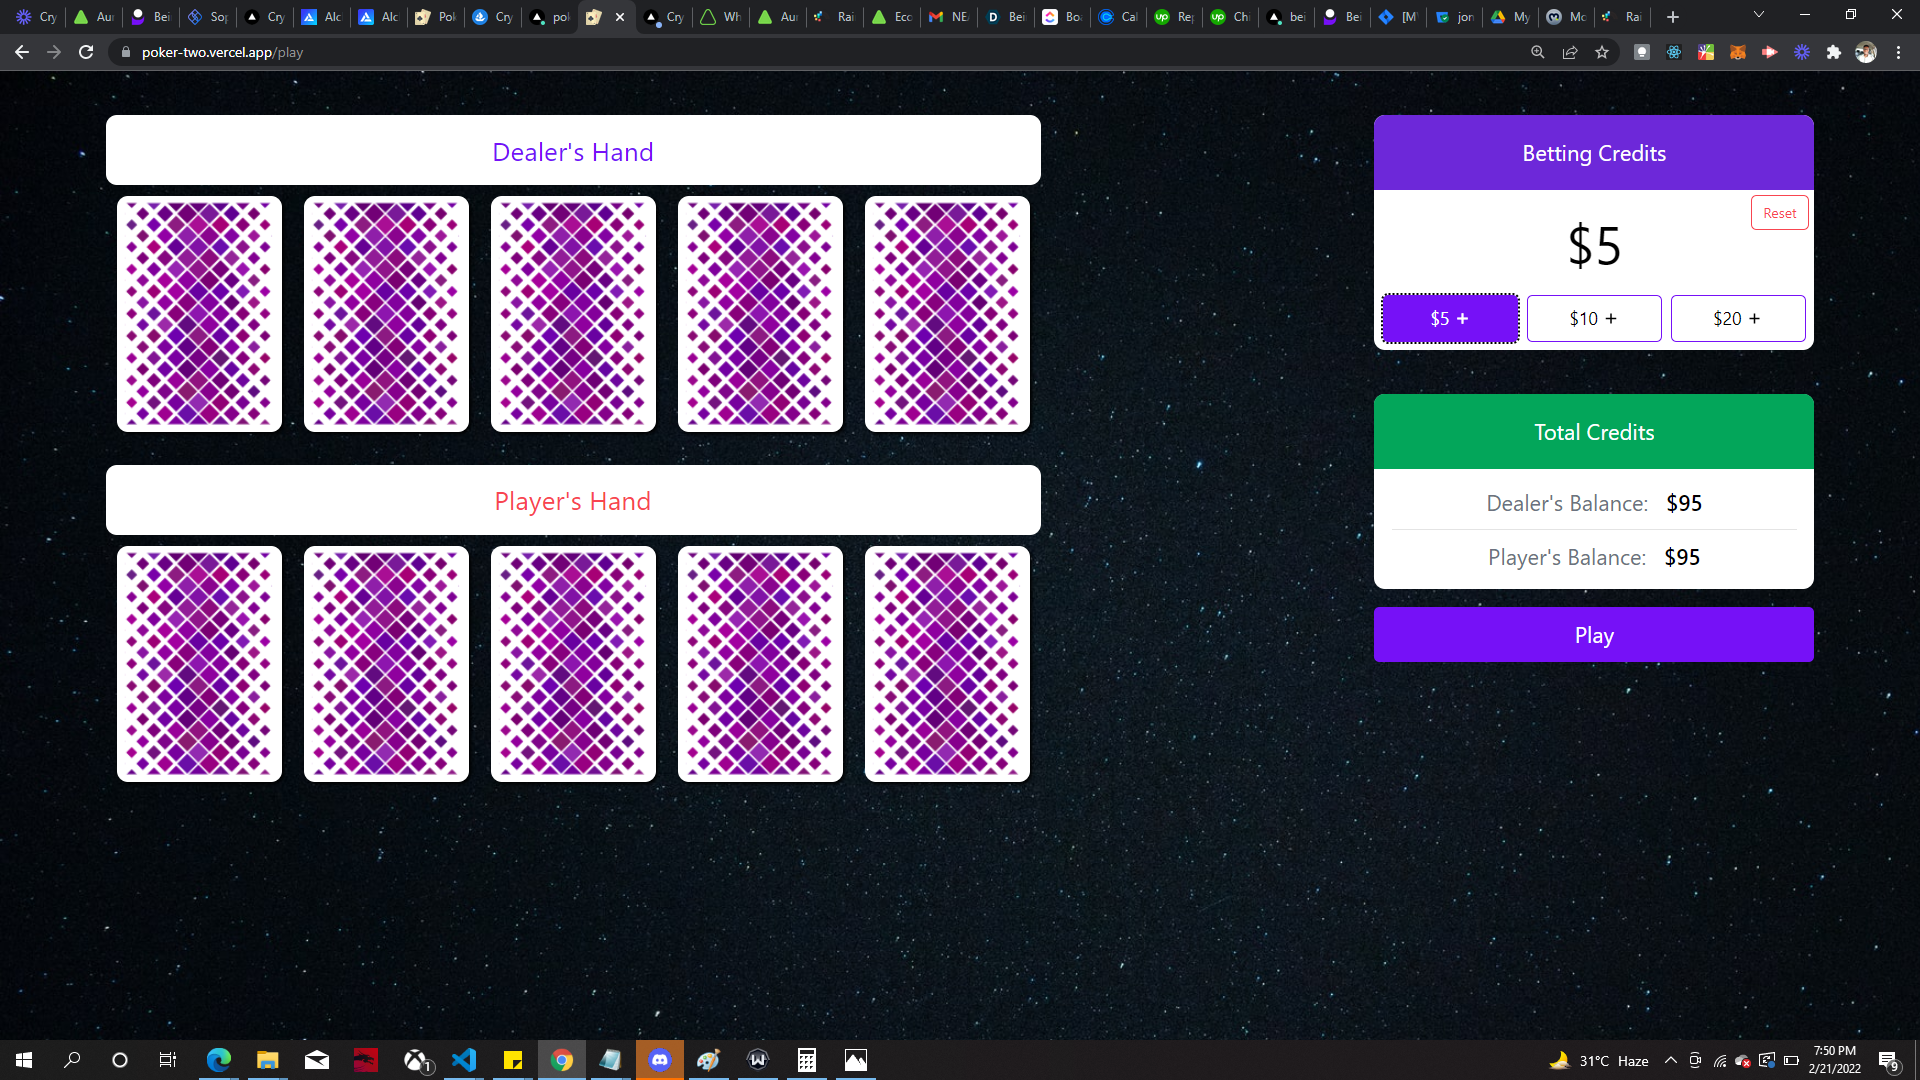Select the $20 + bet option
1920x1080 pixels.
click(x=1738, y=318)
